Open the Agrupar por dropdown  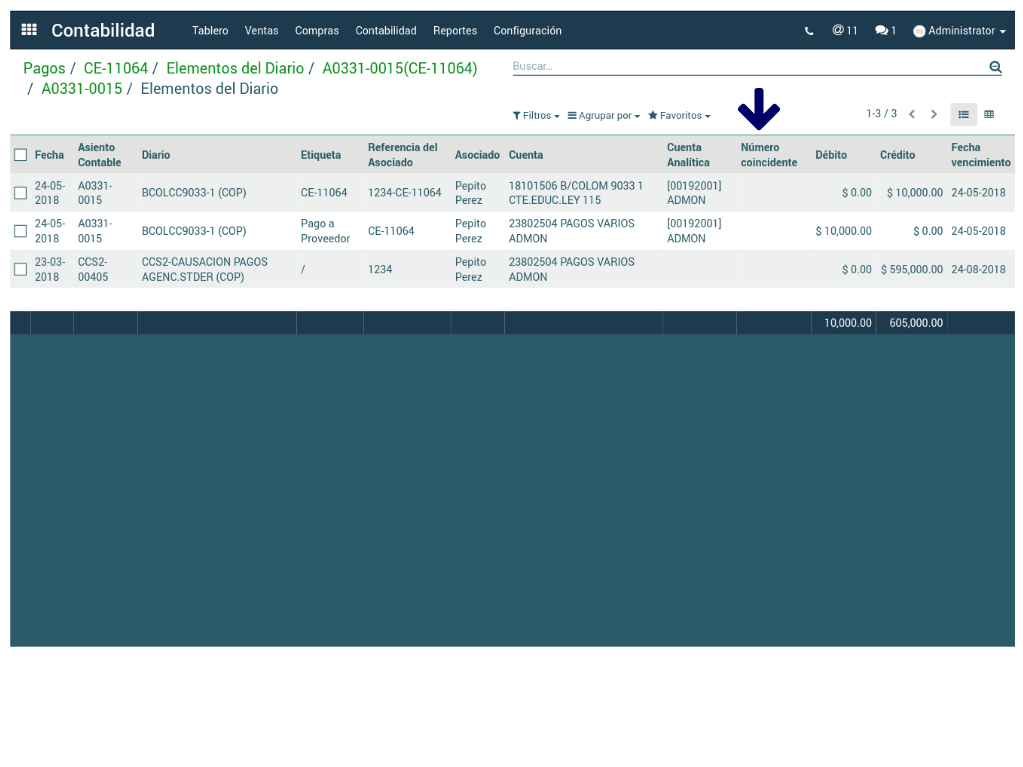[604, 116]
